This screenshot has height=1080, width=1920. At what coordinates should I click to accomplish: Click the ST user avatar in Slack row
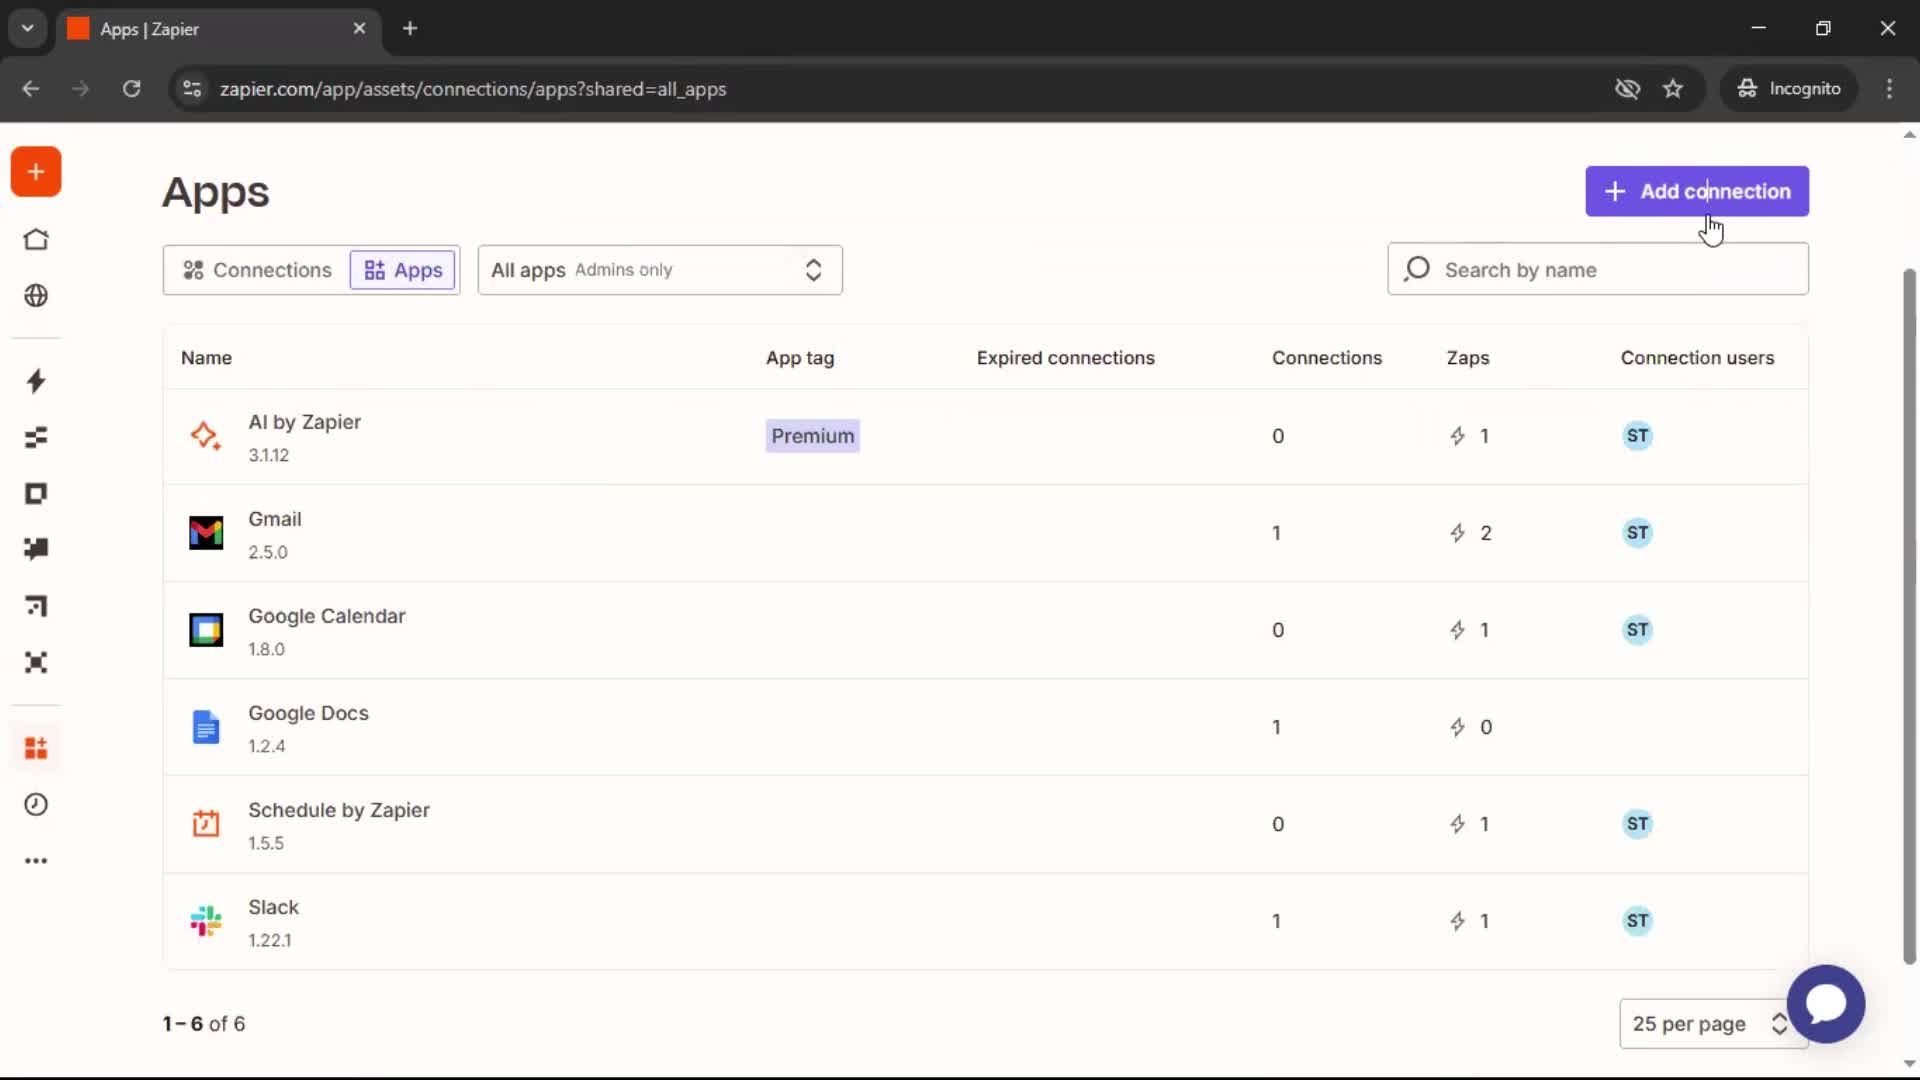[1637, 921]
